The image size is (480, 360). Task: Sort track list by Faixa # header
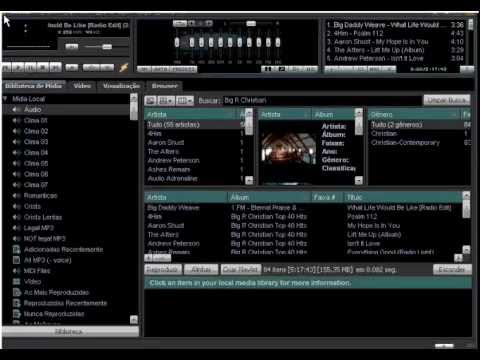pyautogui.click(x=327, y=197)
